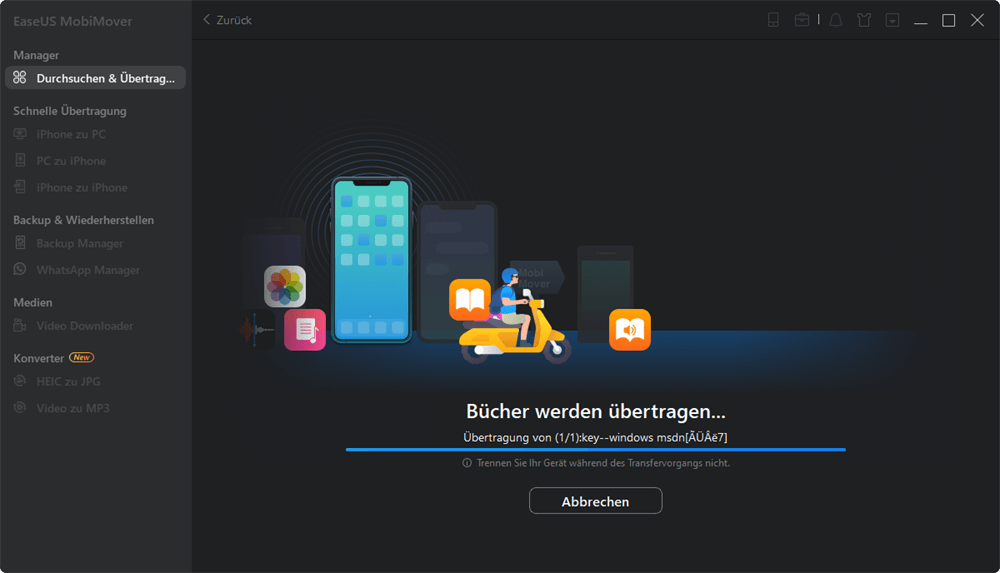The width and height of the screenshot is (1000, 573).
Task: Click the Photos app icon in illustration
Action: (x=285, y=286)
